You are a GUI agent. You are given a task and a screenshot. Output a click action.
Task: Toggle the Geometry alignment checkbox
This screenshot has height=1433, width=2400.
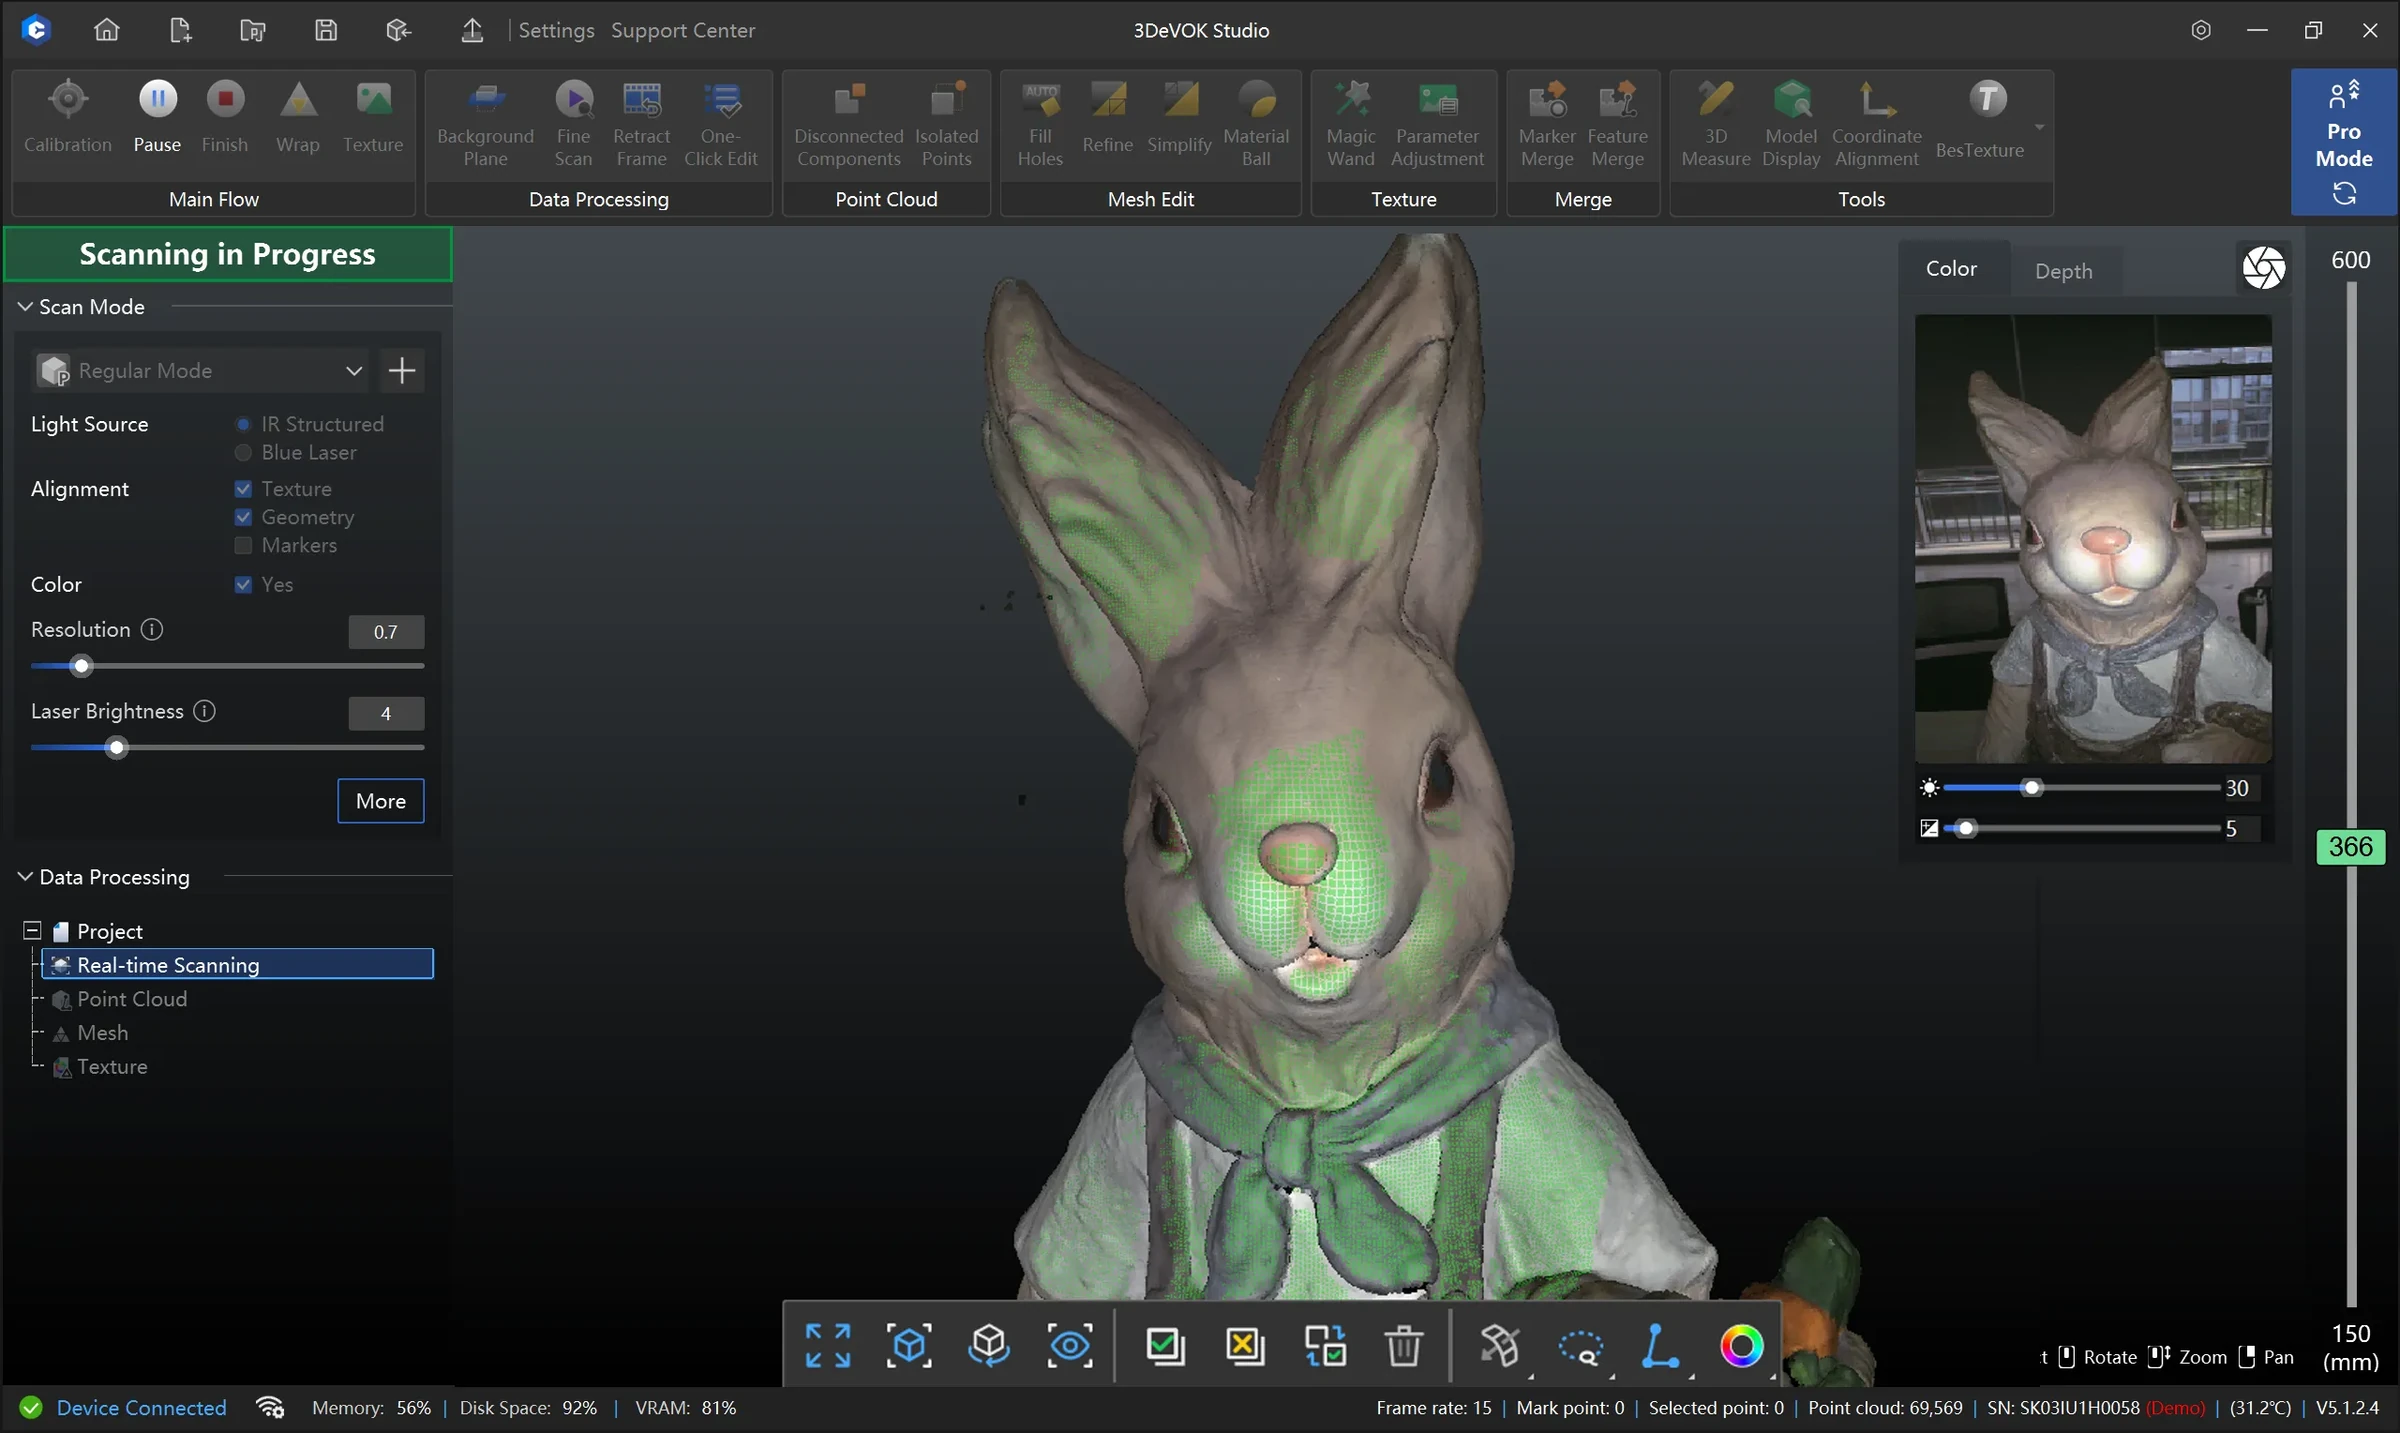point(243,517)
